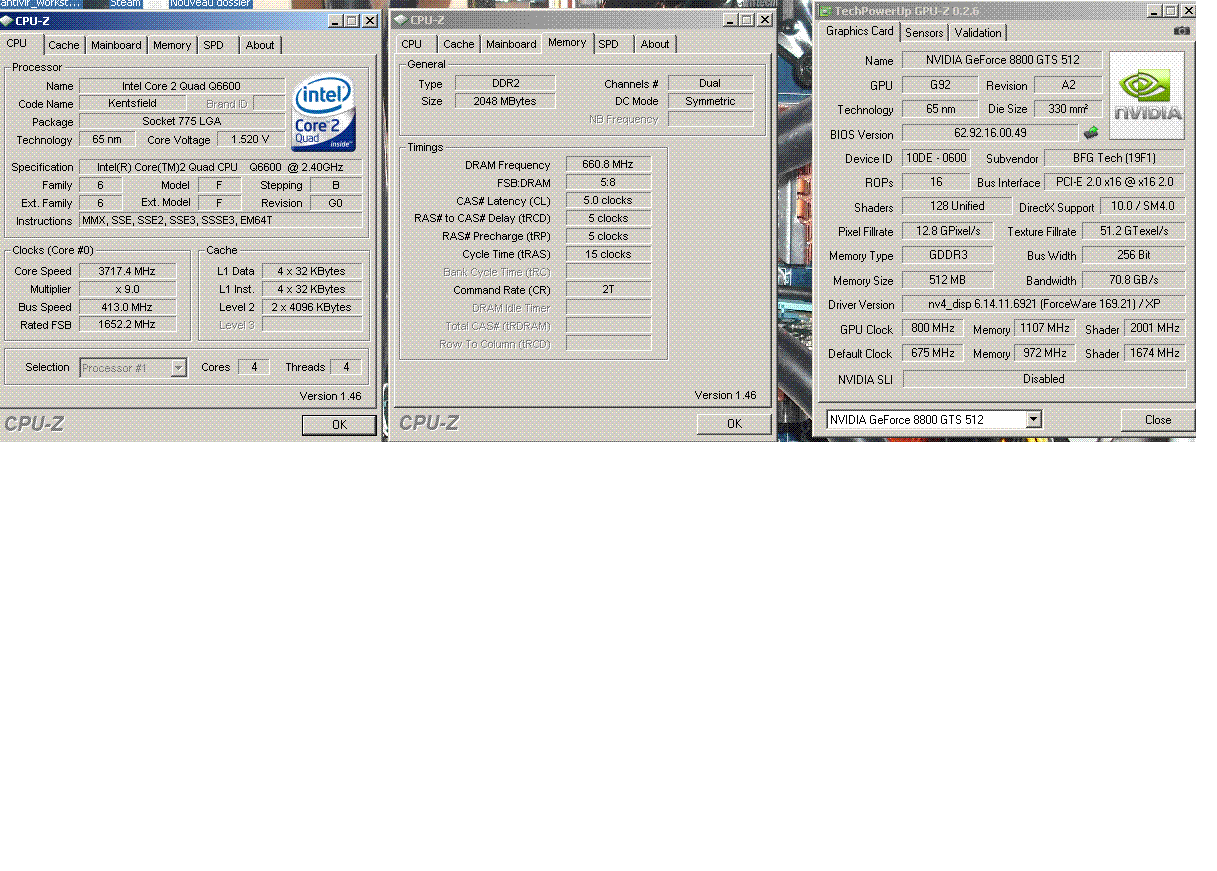Switch to CPU tab in the CPU-Z Timings window
This screenshot has width=1217, height=871.
[412, 44]
